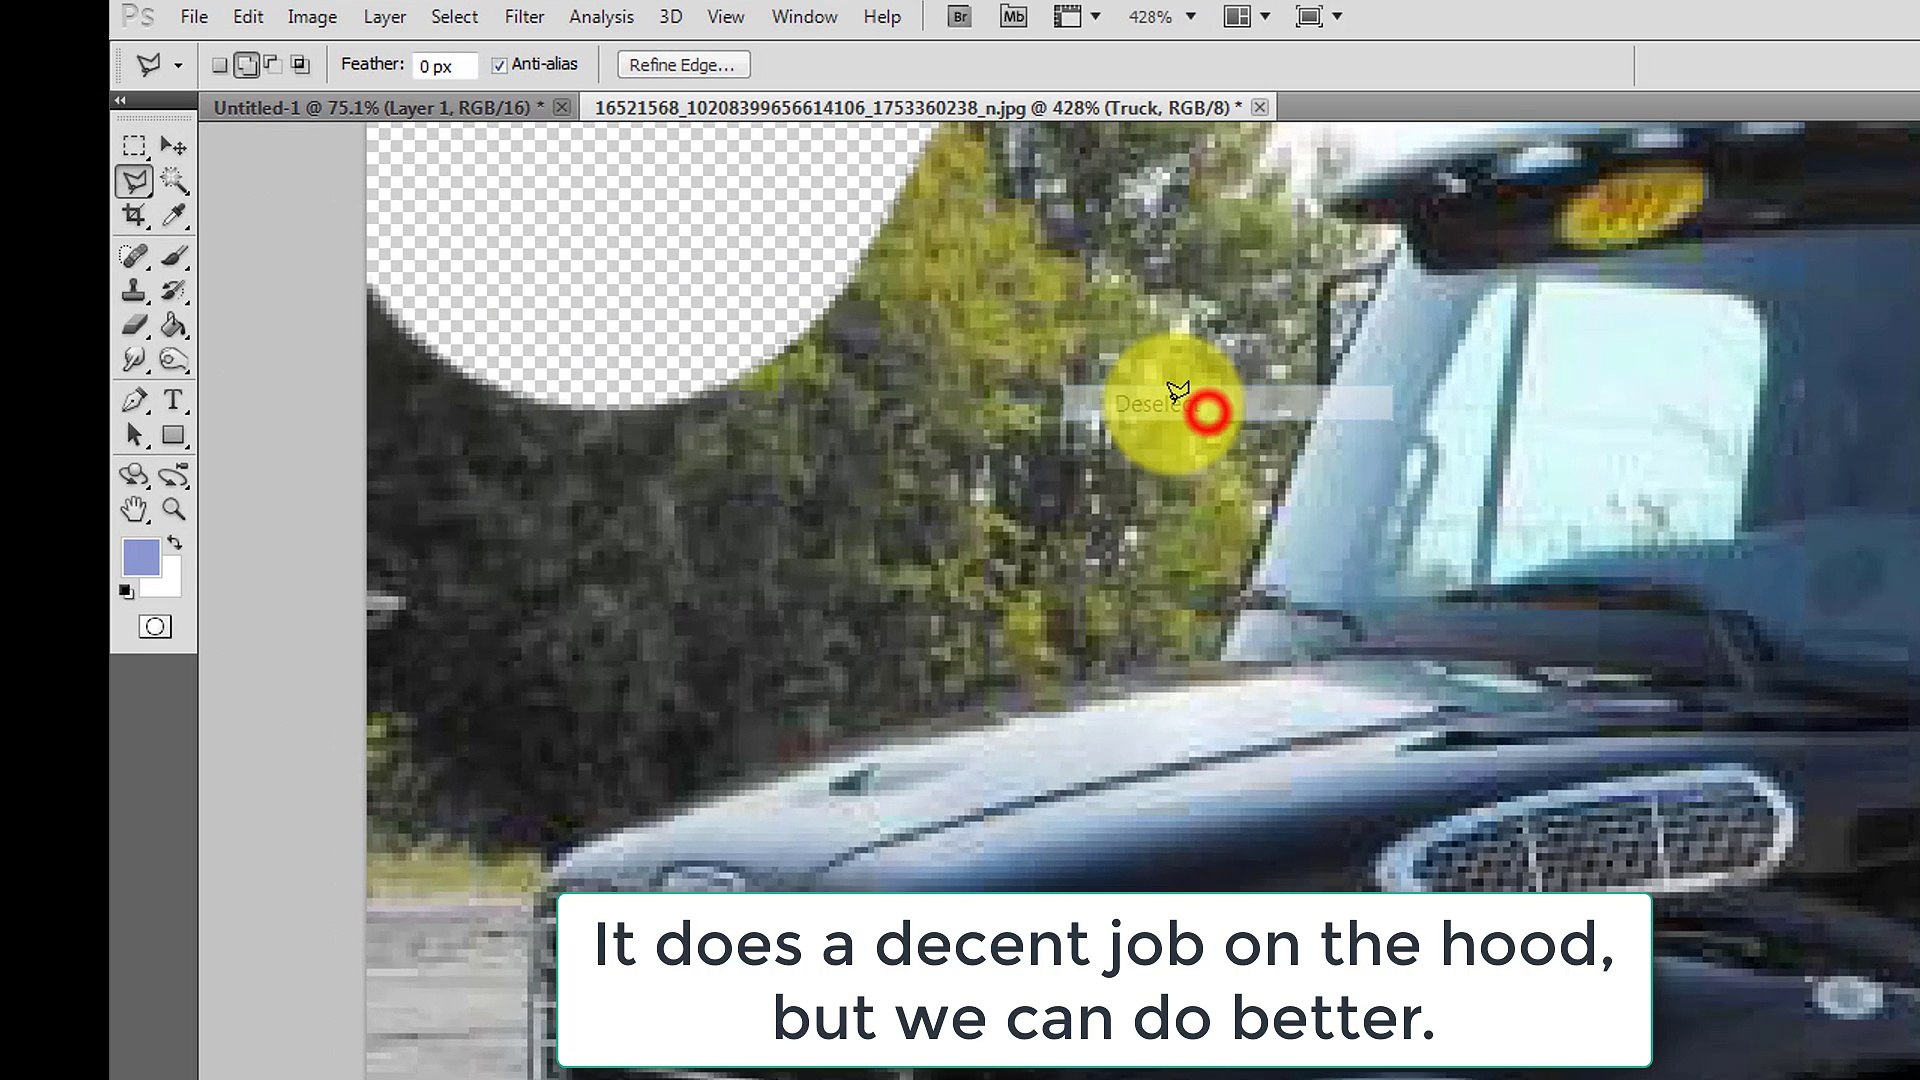
Task: Toggle the Anti-alias checkbox
Action: (499, 65)
